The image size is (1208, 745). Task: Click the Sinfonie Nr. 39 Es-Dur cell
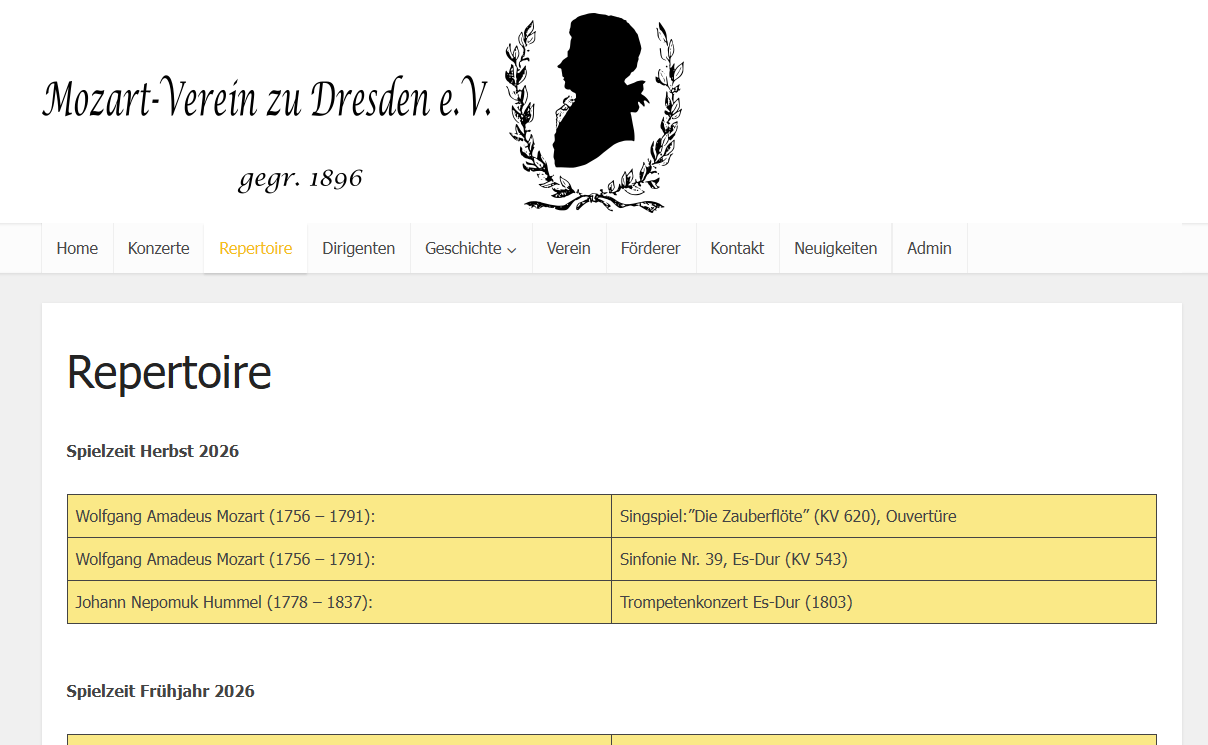884,559
